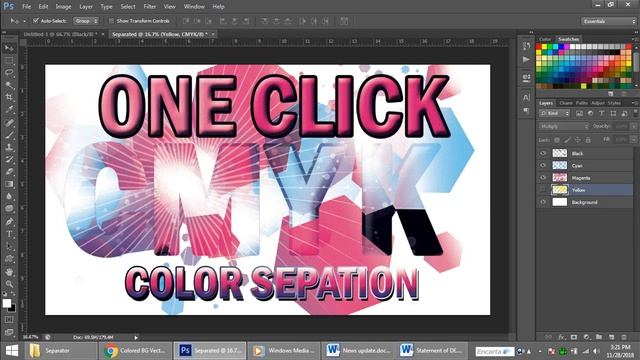Viewport: 640px width, 360px height.
Task: Select the Lasso tool
Action: click(x=9, y=73)
